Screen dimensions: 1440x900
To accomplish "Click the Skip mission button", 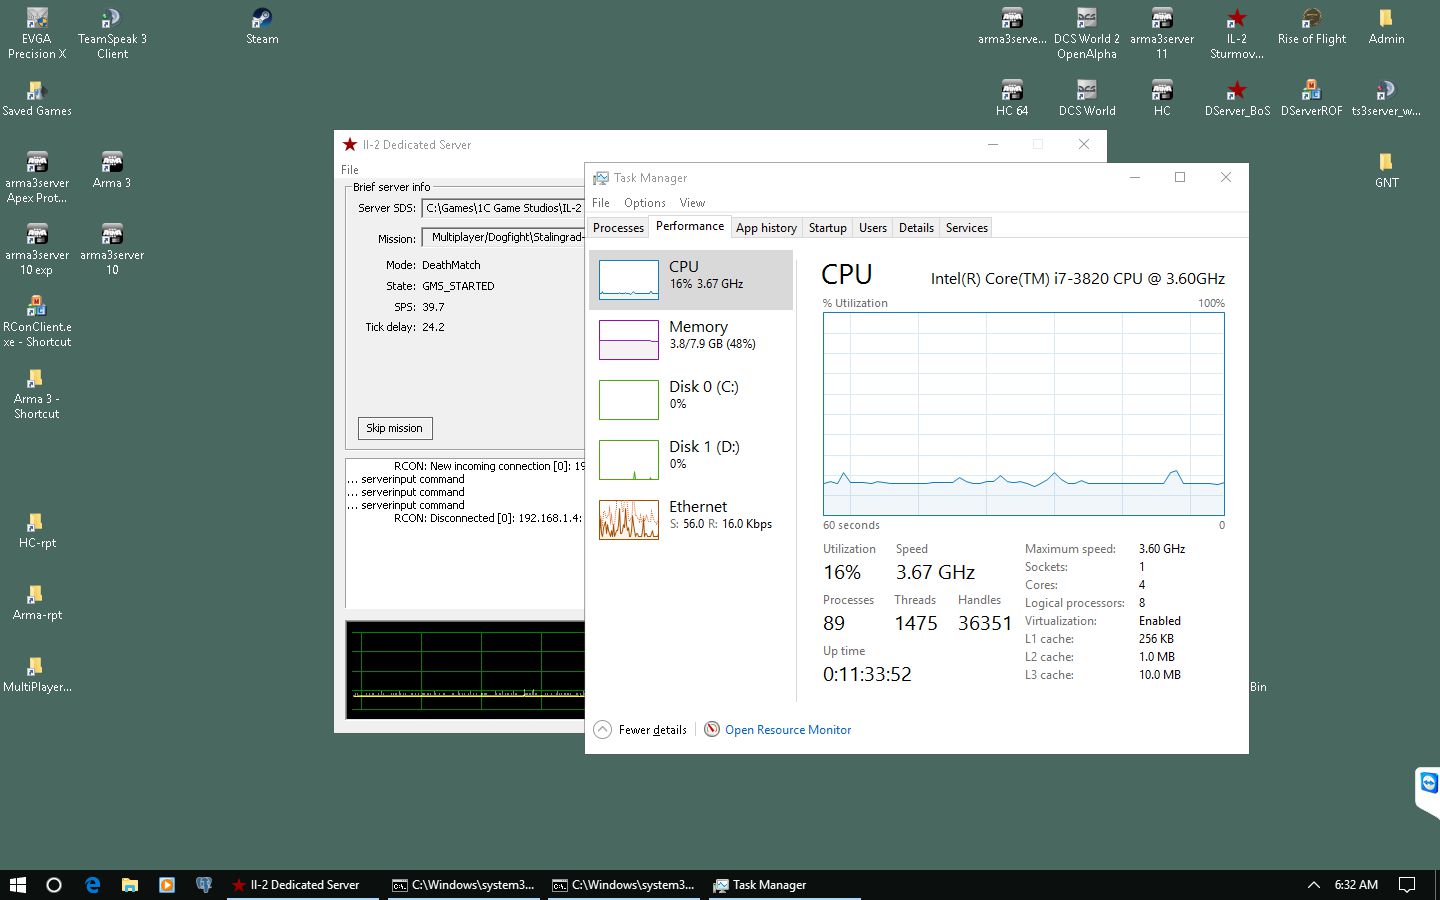I will pos(395,428).
